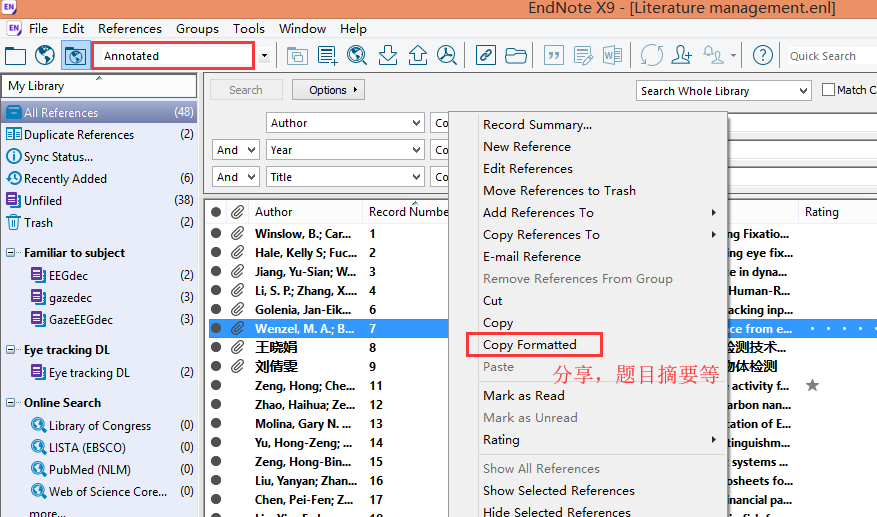This screenshot has width=877, height=517.
Task: Click the Find Full Text icon
Action: [x=447, y=55]
